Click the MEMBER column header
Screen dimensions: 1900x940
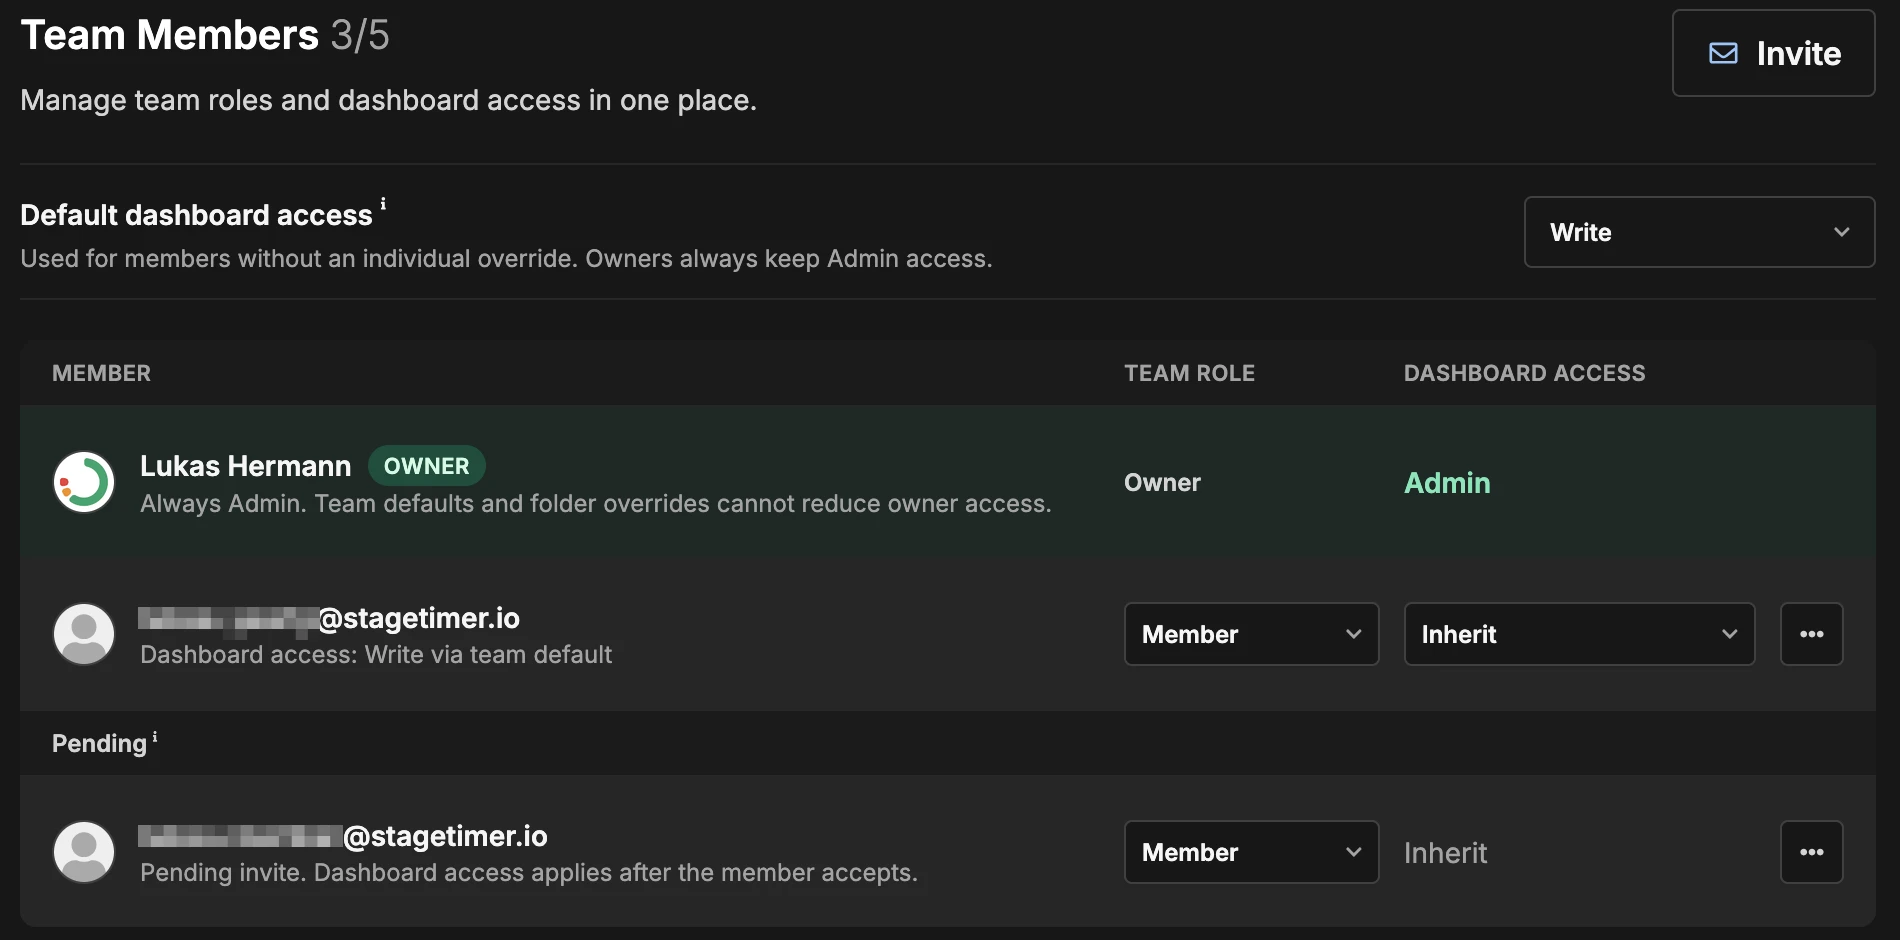point(101,373)
